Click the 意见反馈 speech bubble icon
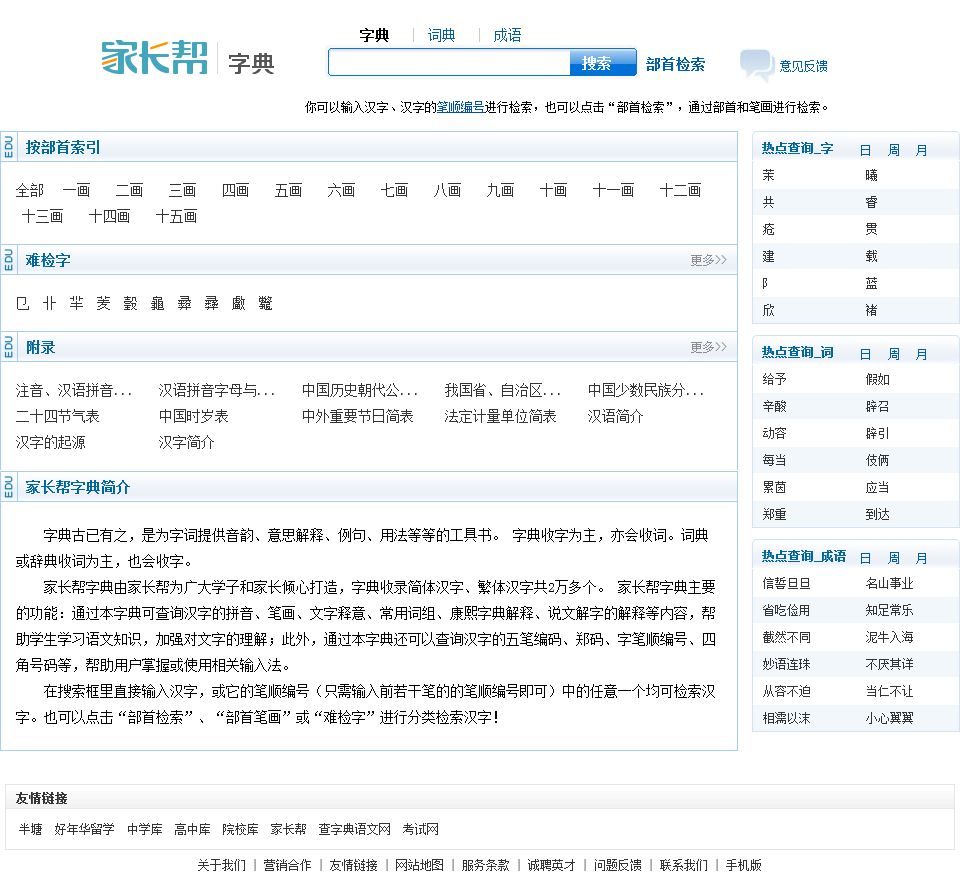 tap(756, 65)
